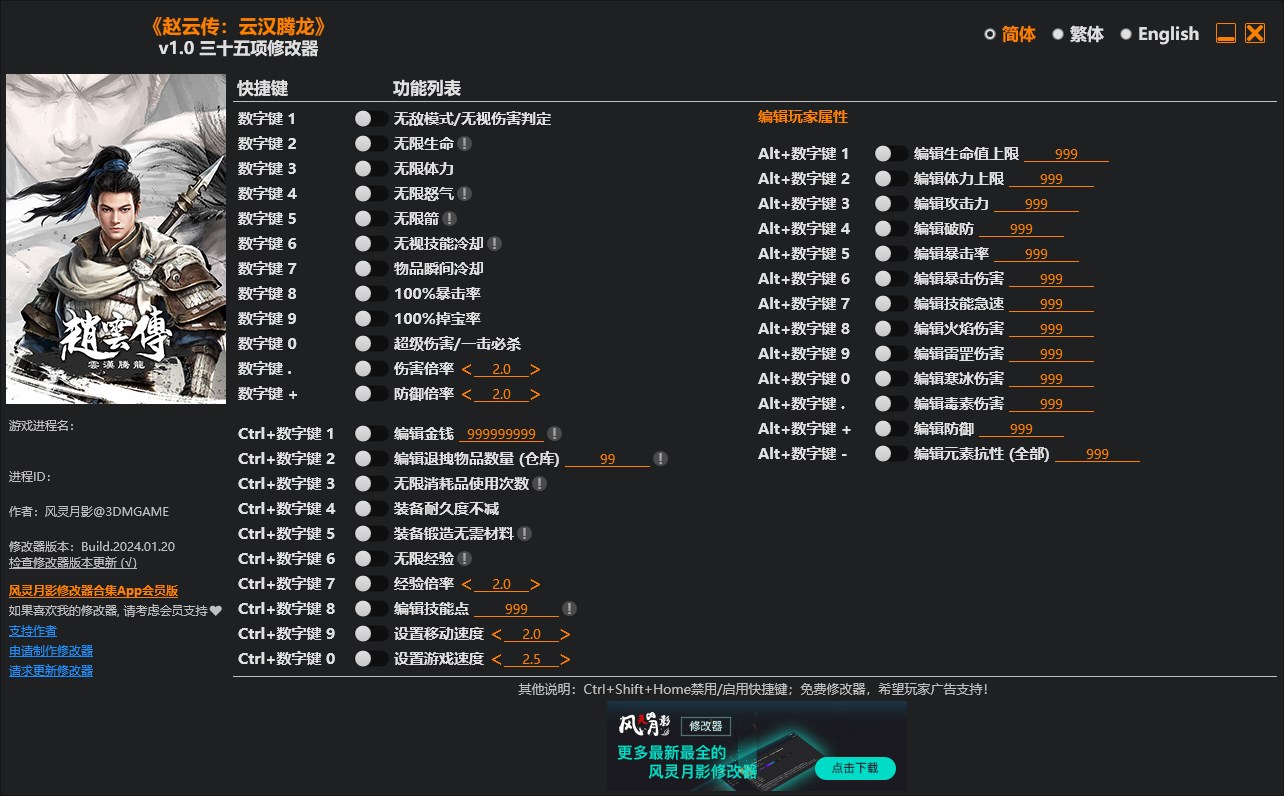1284x796 pixels.
Task: Click 编辑防御 value field
Action: point(1021,429)
